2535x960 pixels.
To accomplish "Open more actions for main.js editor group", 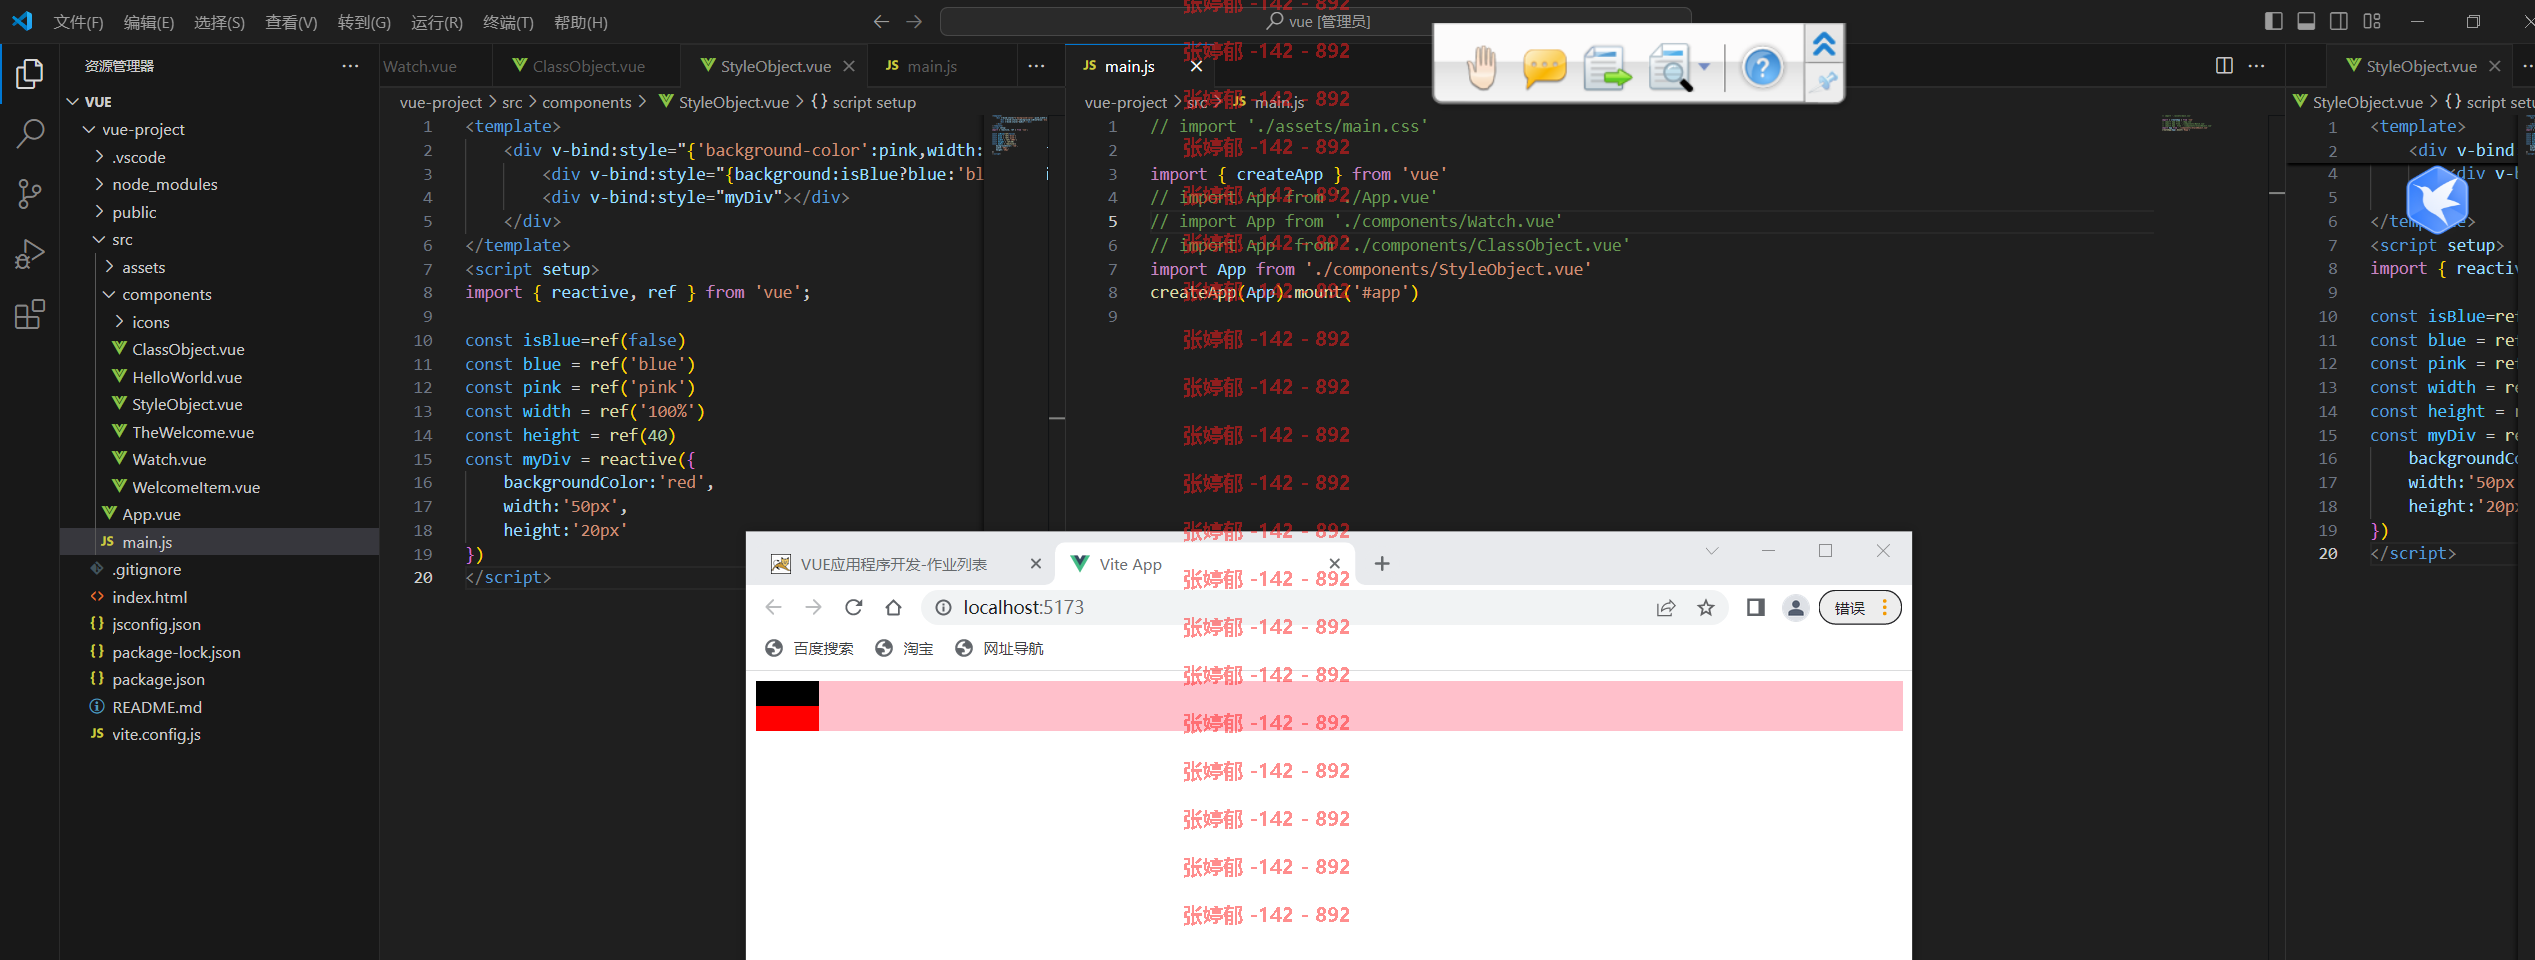I will pyautogui.click(x=2257, y=66).
